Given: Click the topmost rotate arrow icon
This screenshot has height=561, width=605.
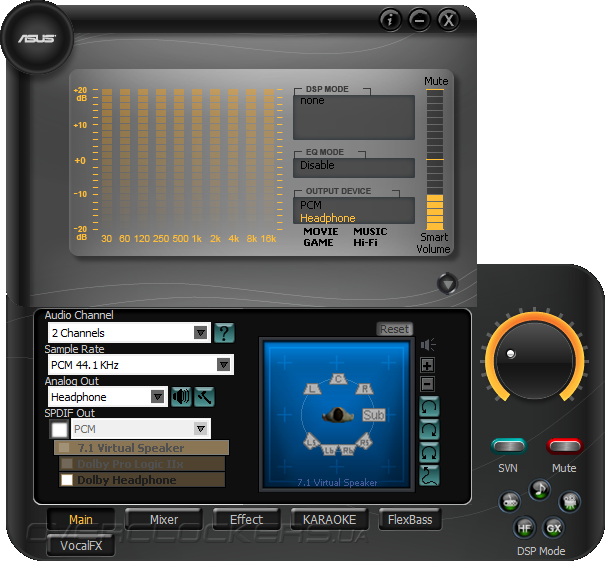Looking at the screenshot, I should coord(429,407).
